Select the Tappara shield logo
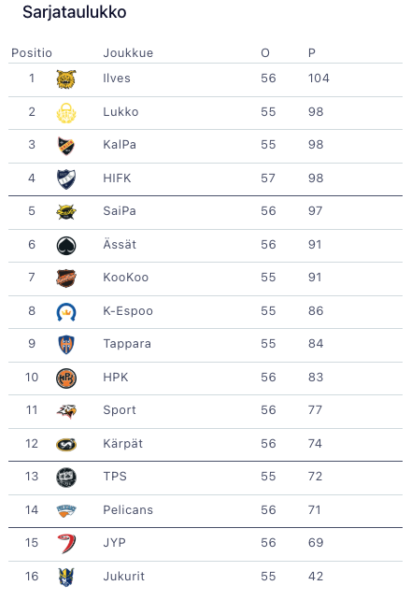 click(66, 344)
